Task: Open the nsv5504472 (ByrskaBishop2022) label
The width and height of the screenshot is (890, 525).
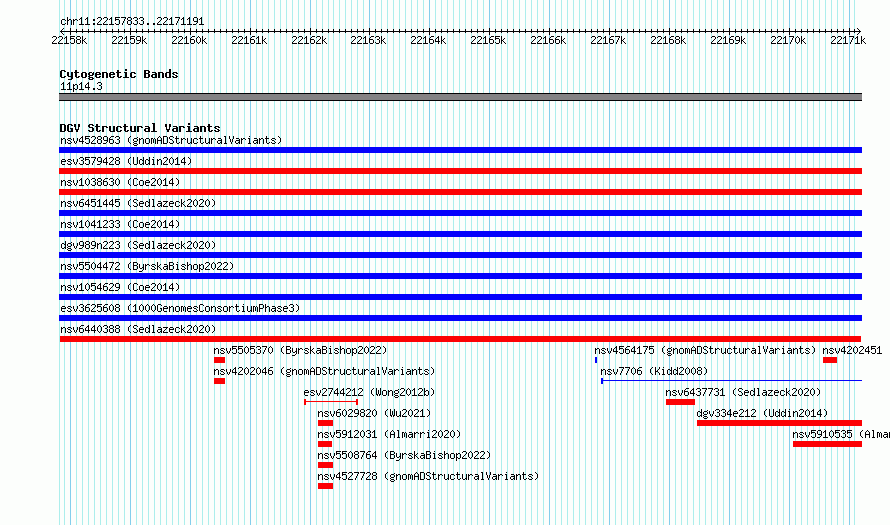Action: [x=147, y=266]
